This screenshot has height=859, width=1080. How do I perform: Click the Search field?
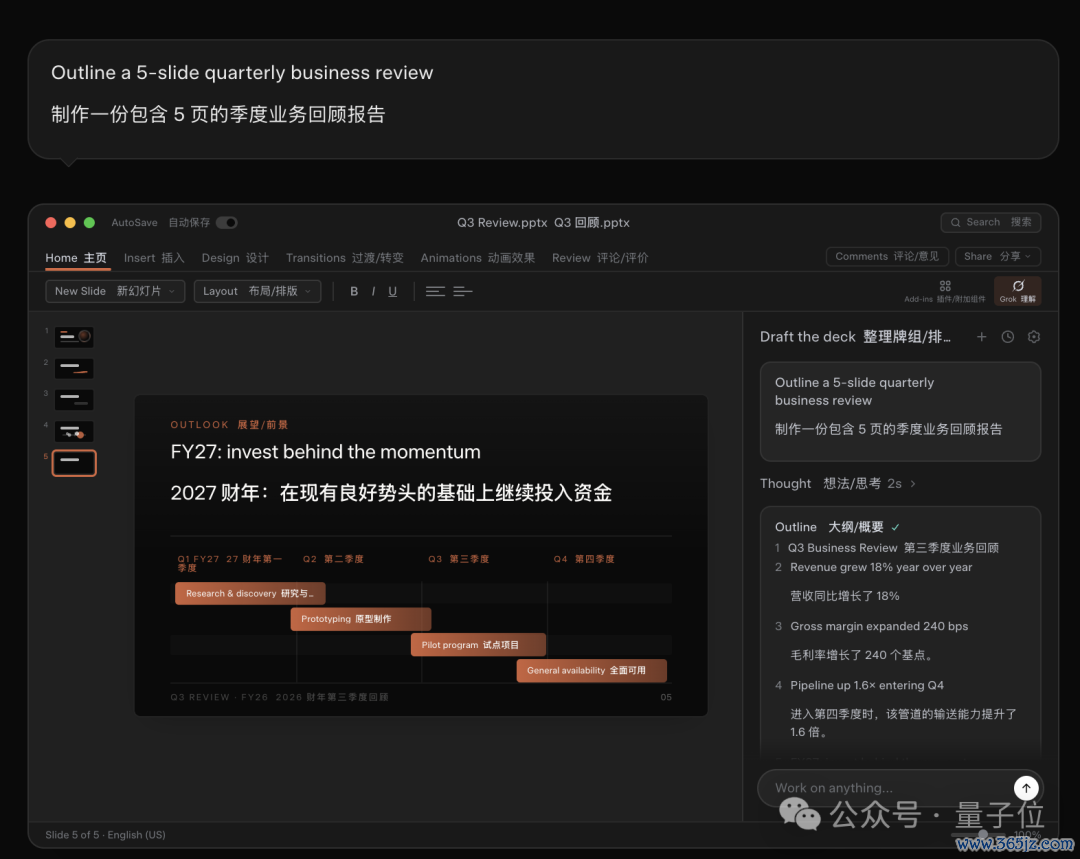(x=990, y=222)
